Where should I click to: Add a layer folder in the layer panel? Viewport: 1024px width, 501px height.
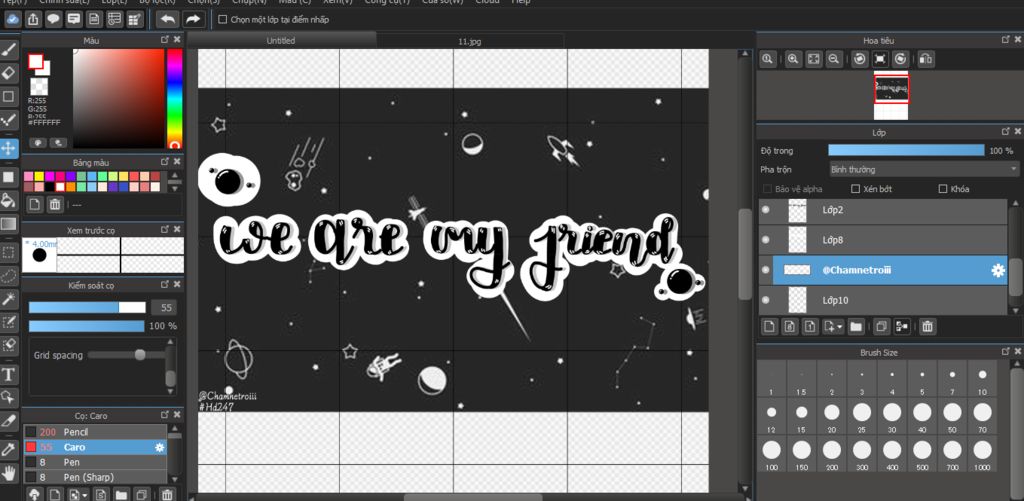pyautogui.click(x=856, y=327)
